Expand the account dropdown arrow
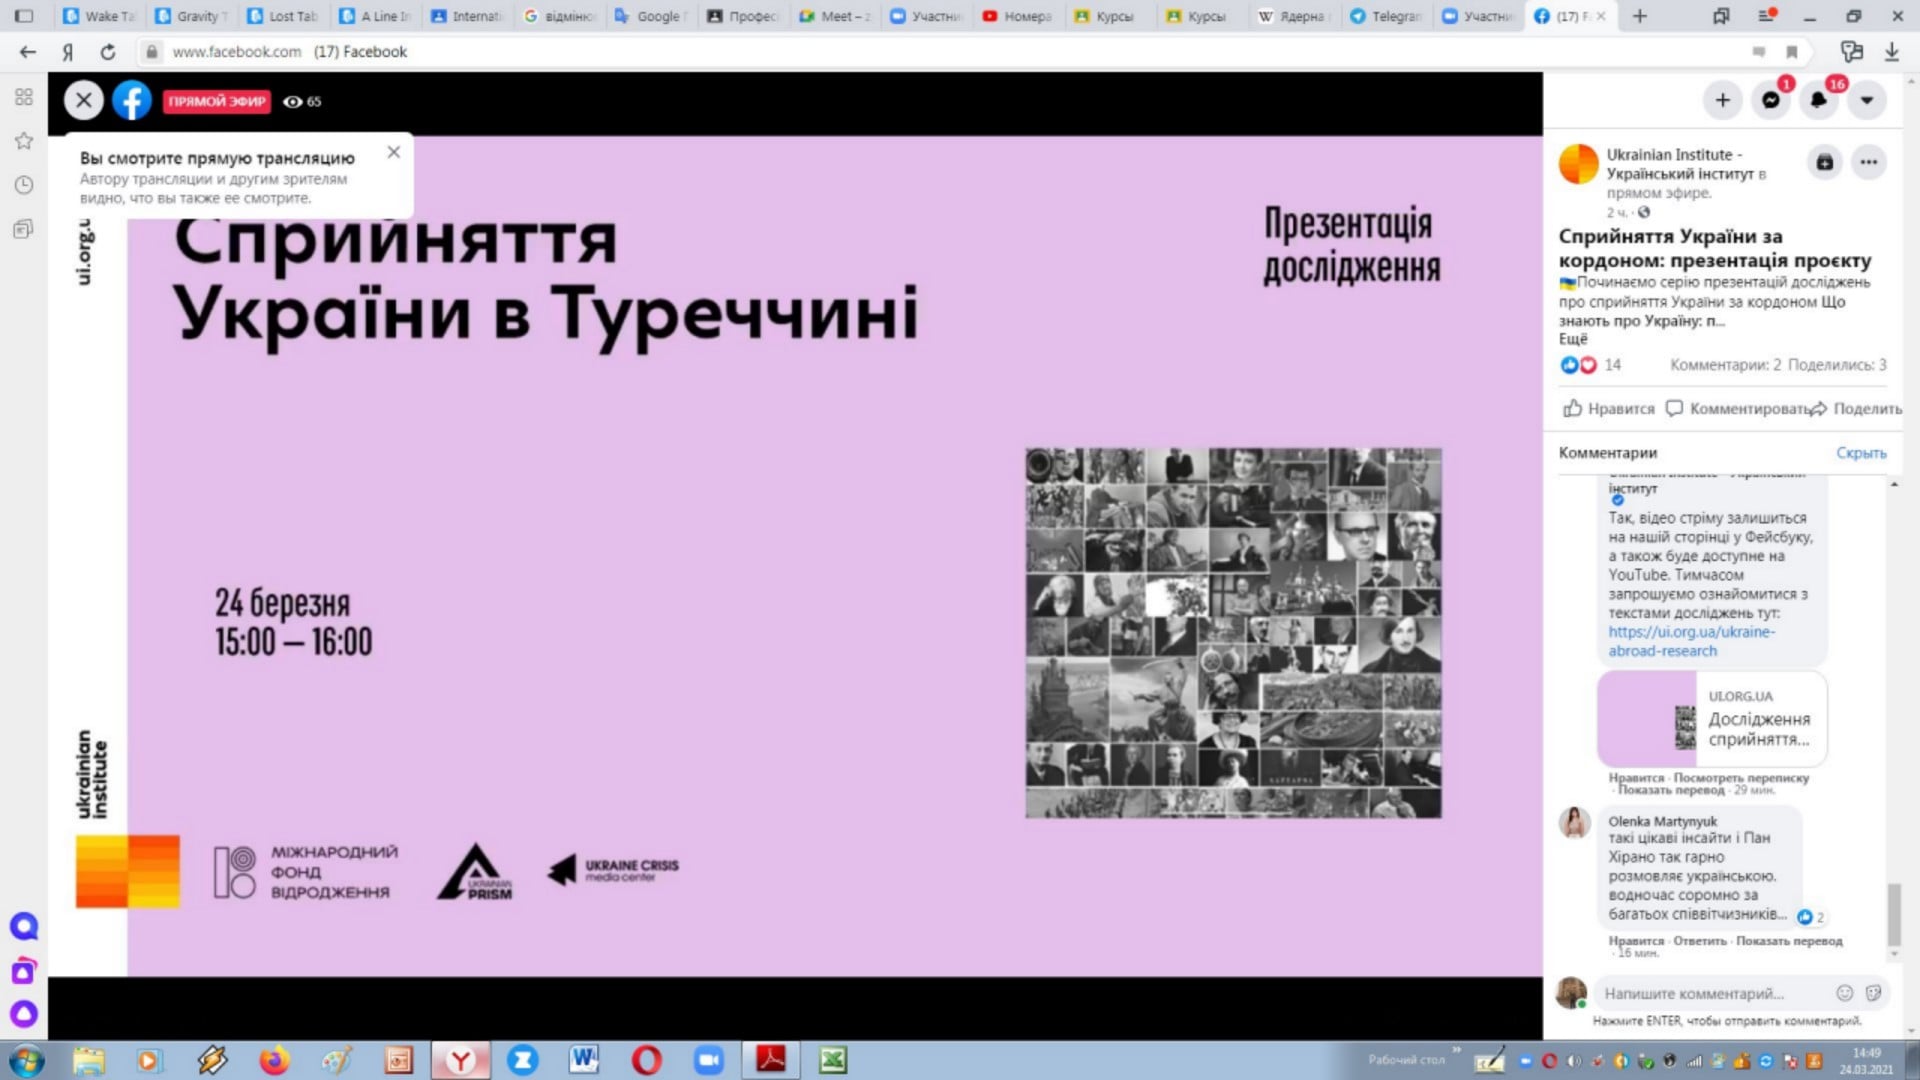Image resolution: width=1920 pixels, height=1080 pixels. pyautogui.click(x=1867, y=100)
